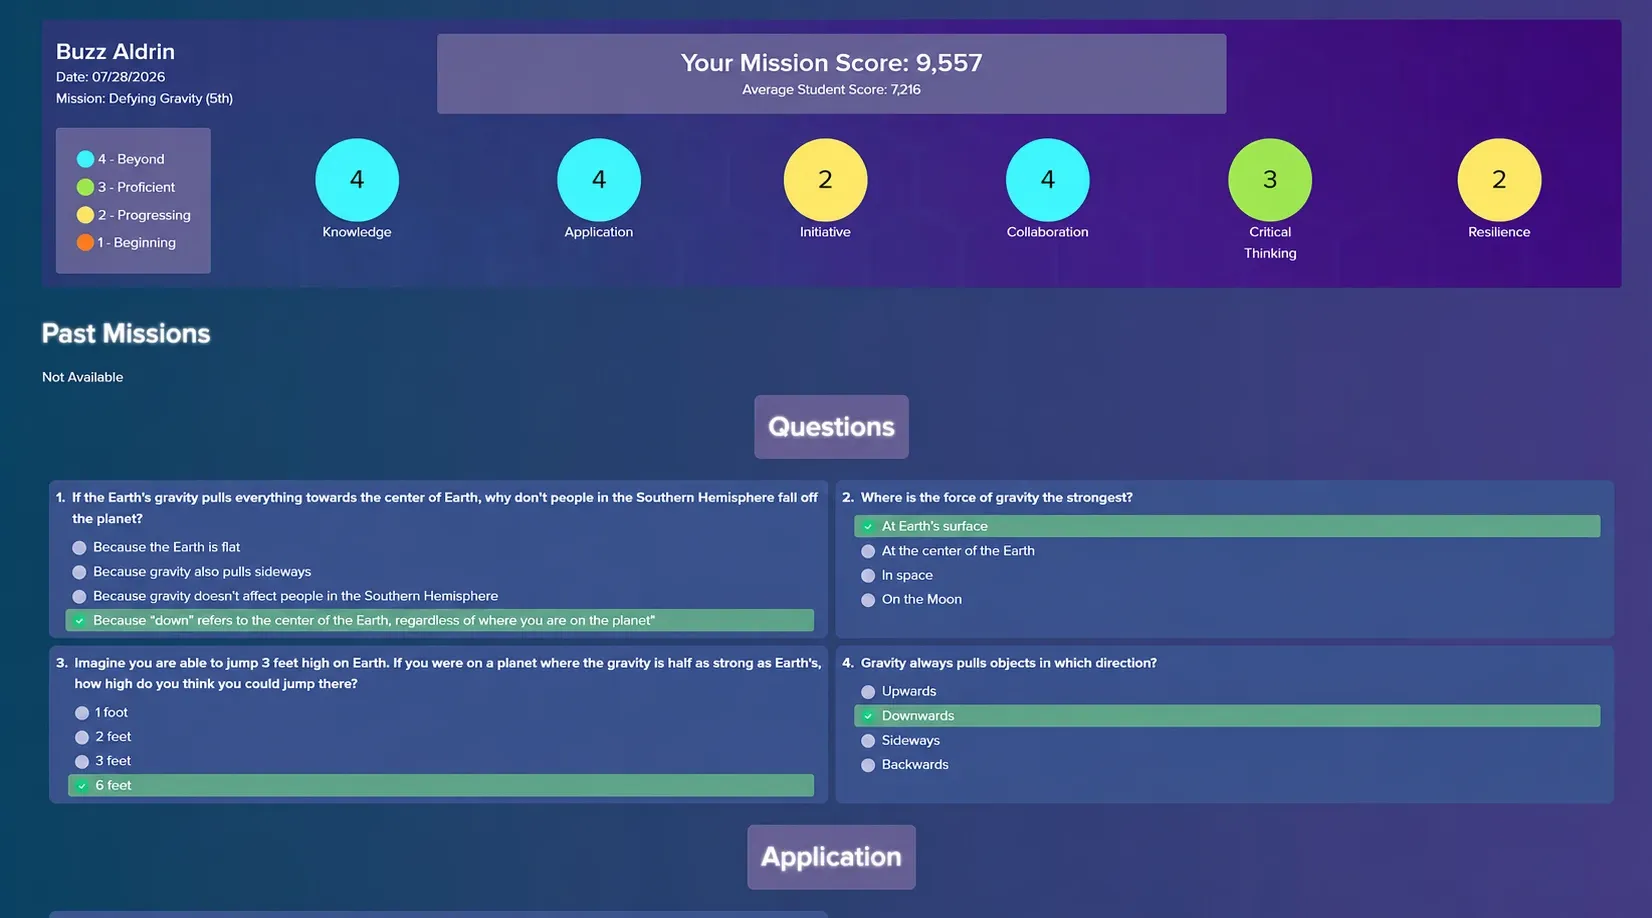Select 'Because gravity also pulls sideways' option
Viewport: 1652px width, 918px height.
[x=79, y=572]
